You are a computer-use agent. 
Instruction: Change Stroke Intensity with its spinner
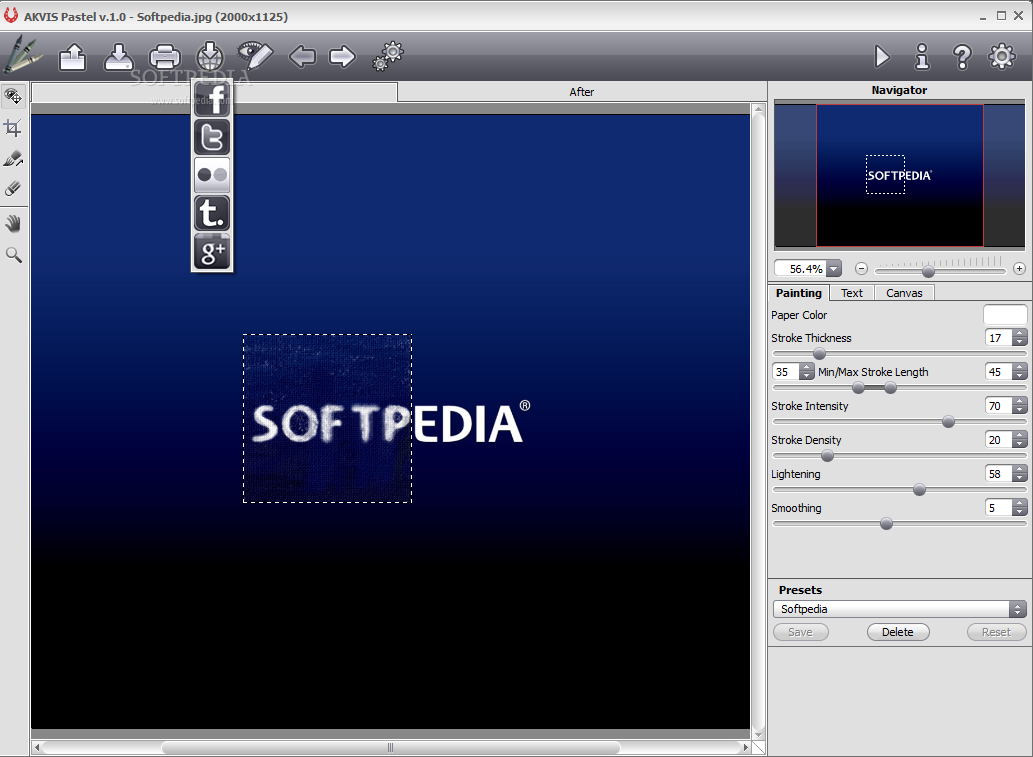pyautogui.click(x=1020, y=406)
